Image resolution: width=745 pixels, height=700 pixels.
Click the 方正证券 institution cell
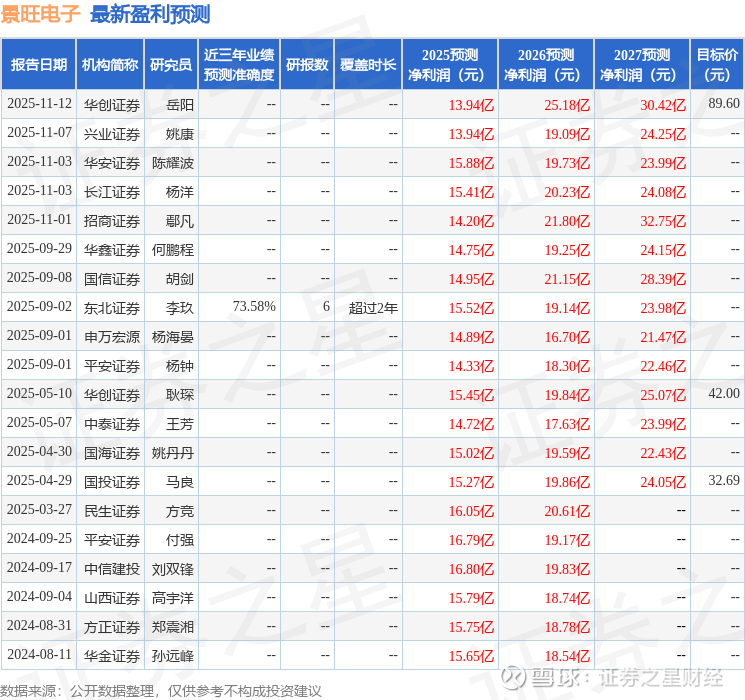[112, 627]
